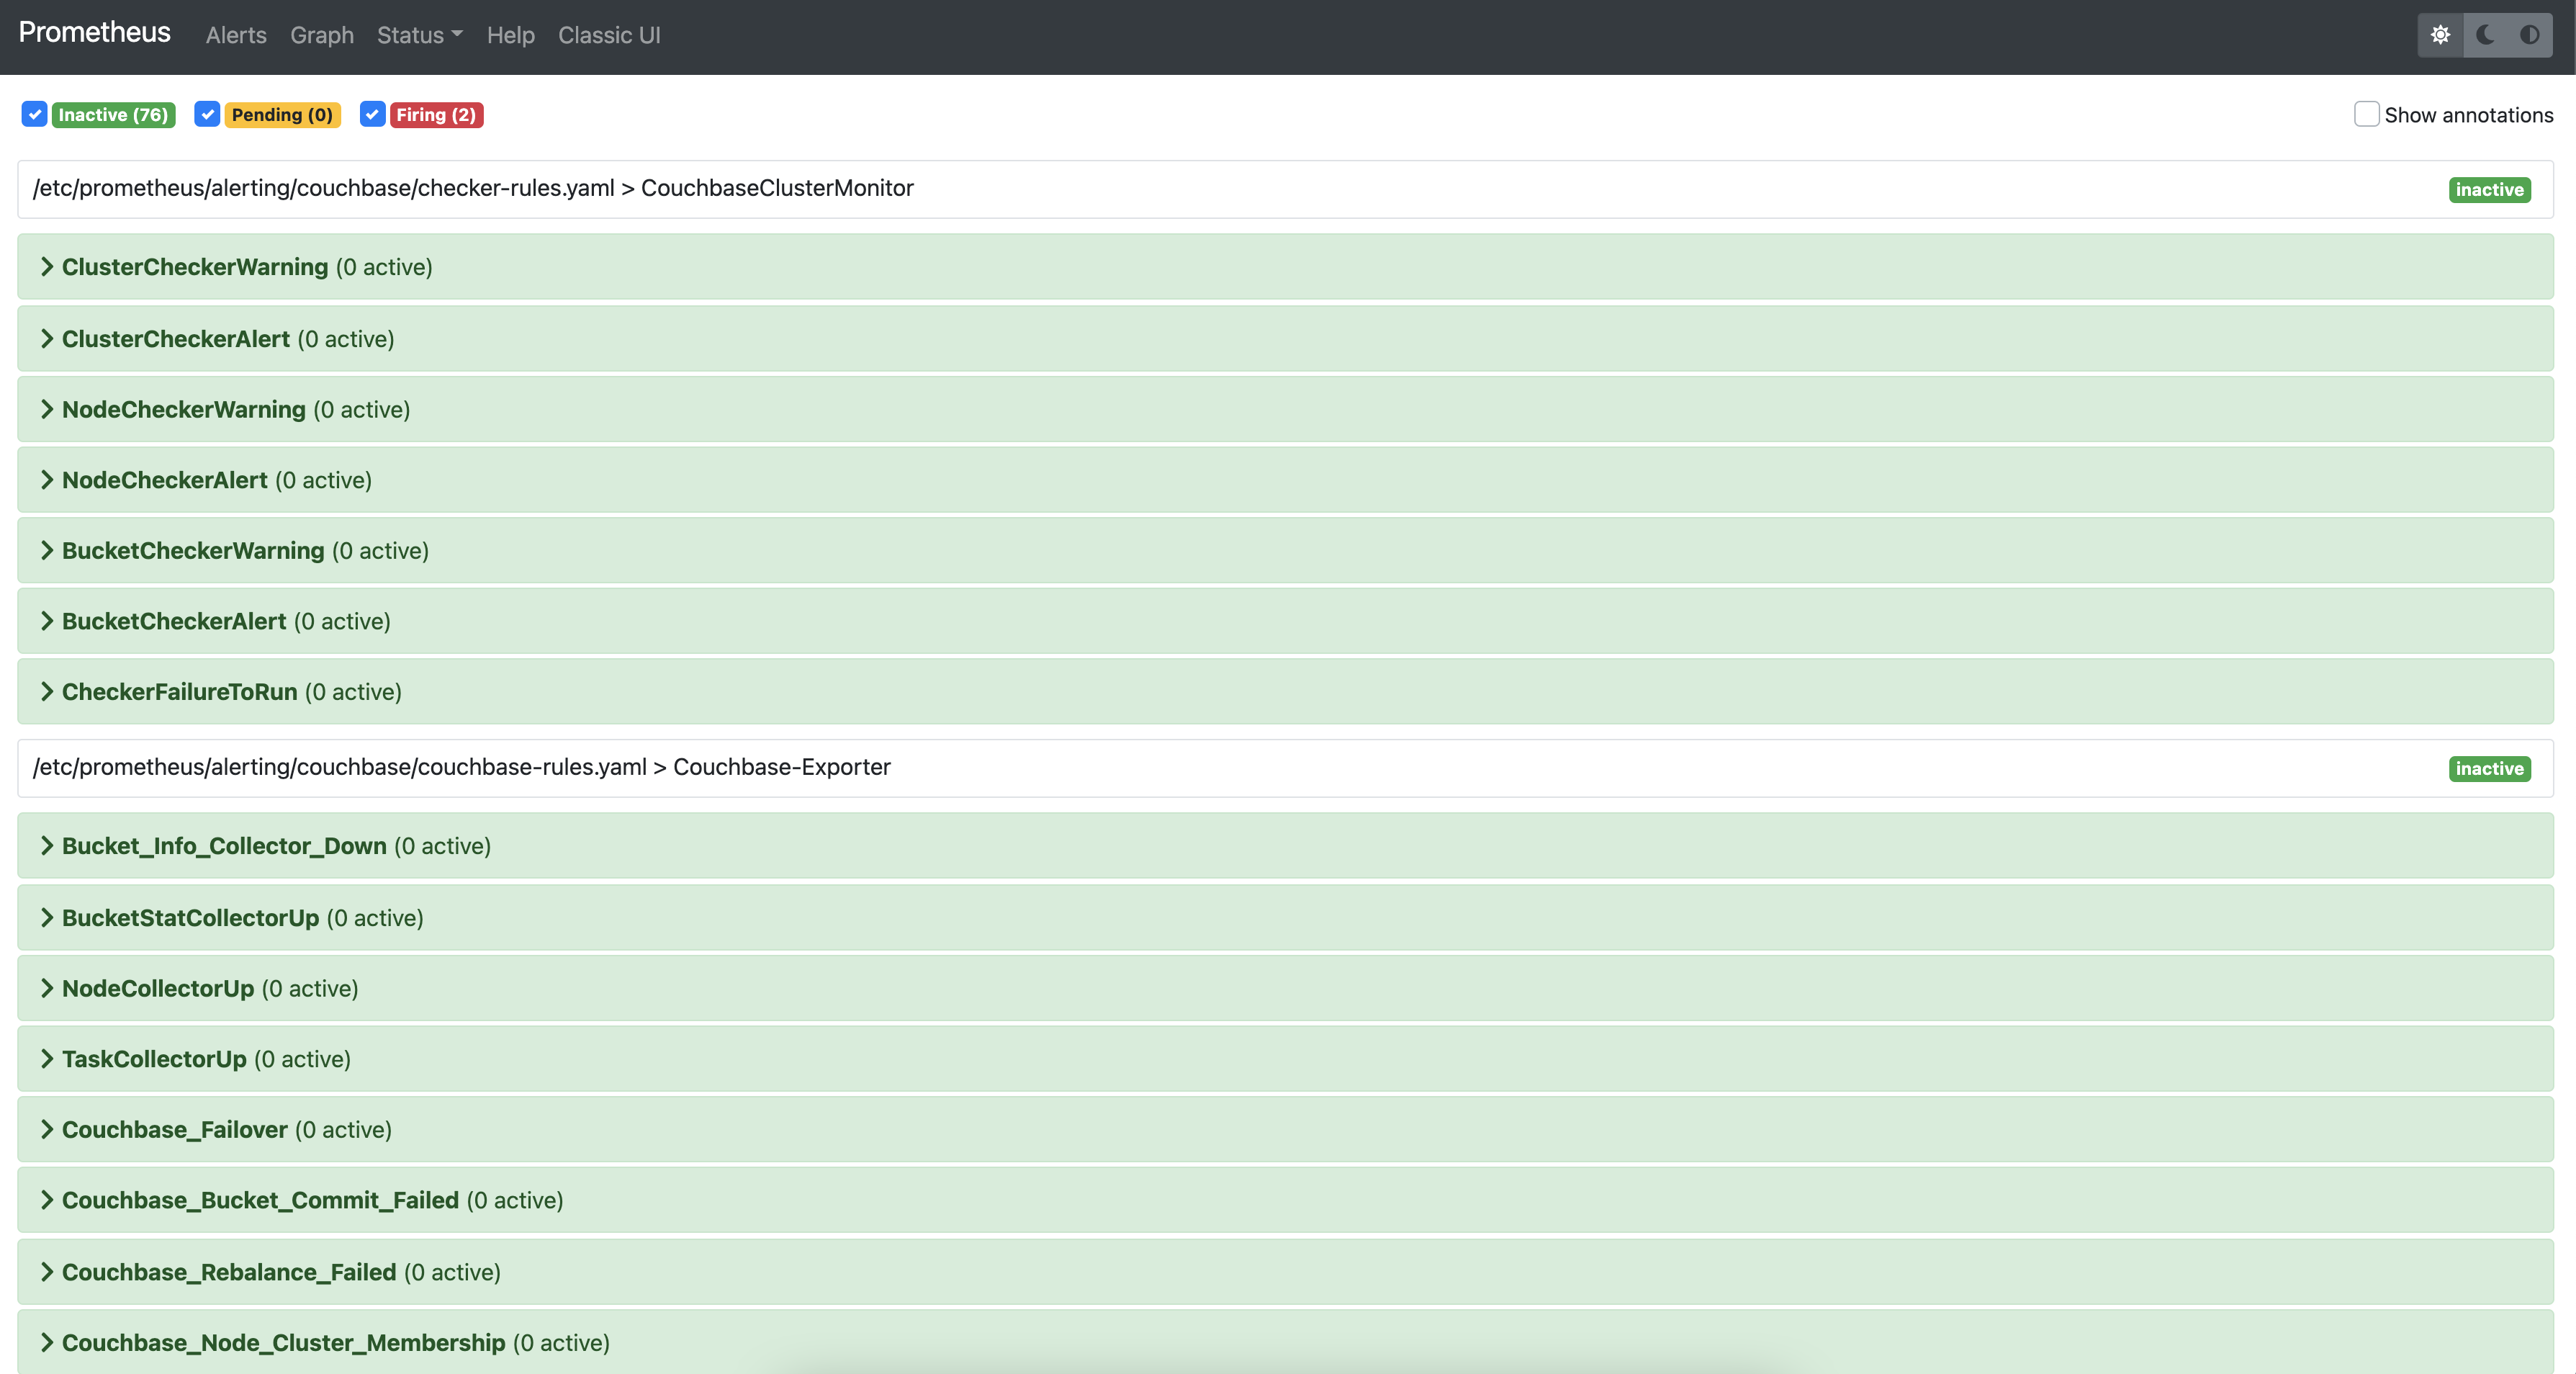Go to the Alerts nav item
This screenshot has width=2576, height=1374.
pos(236,35)
